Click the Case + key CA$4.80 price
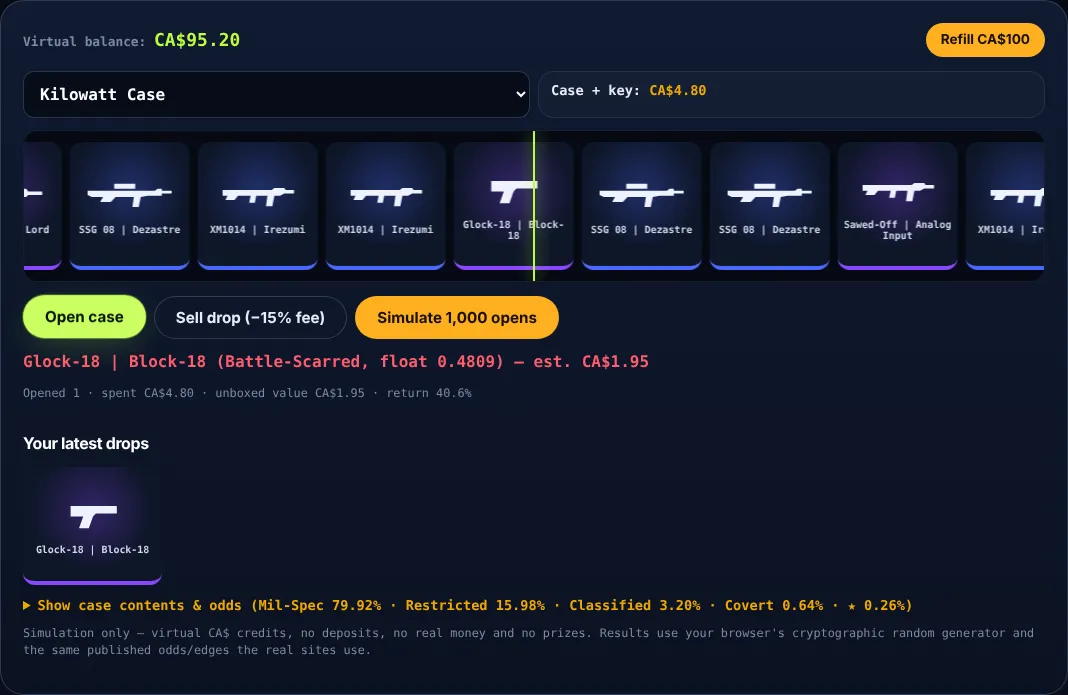The width and height of the screenshot is (1068, 695). pos(677,91)
